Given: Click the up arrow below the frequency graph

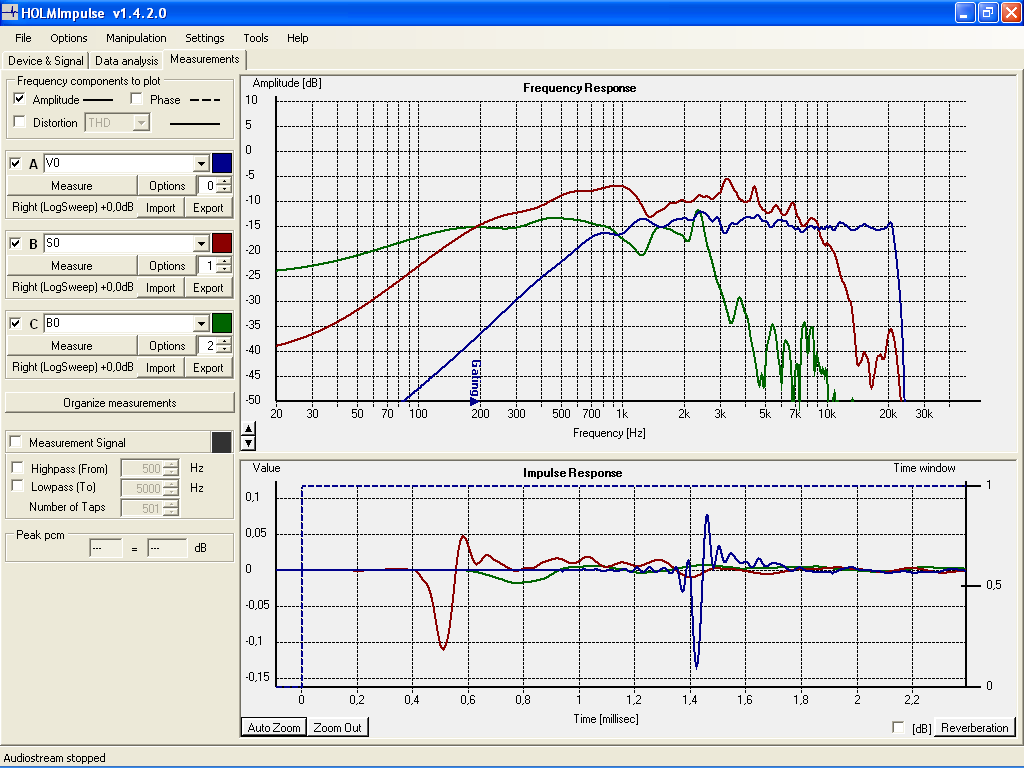Looking at the screenshot, I should (248, 429).
